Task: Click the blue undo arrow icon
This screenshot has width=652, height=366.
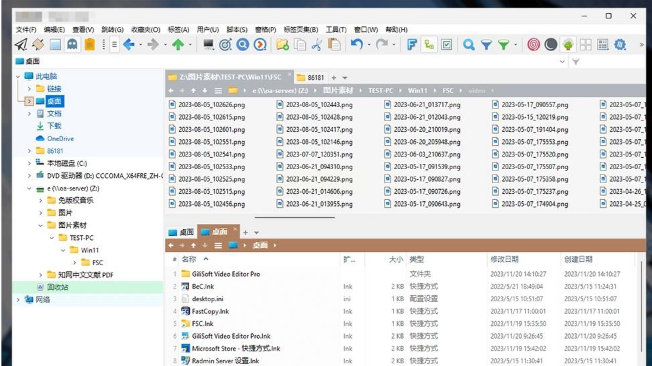Action: 356,44
